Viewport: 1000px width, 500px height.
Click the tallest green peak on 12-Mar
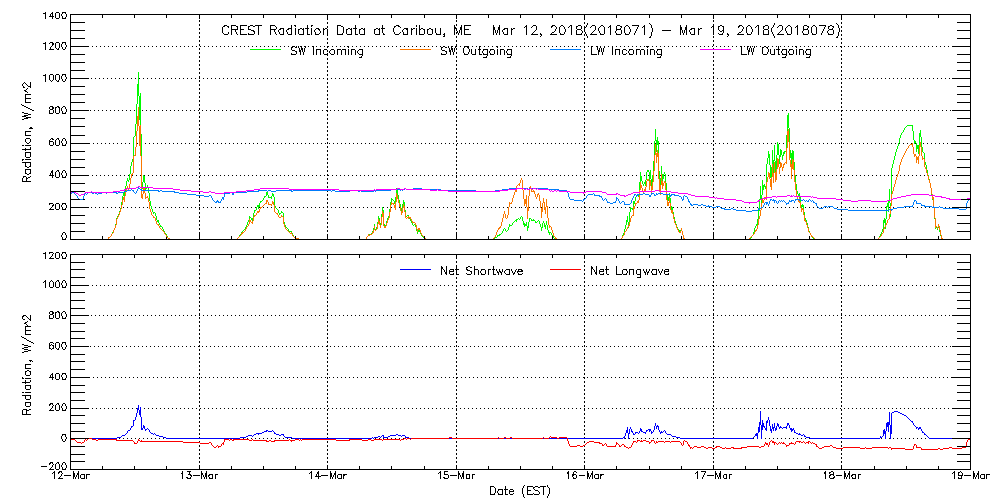pyautogui.click(x=138, y=73)
